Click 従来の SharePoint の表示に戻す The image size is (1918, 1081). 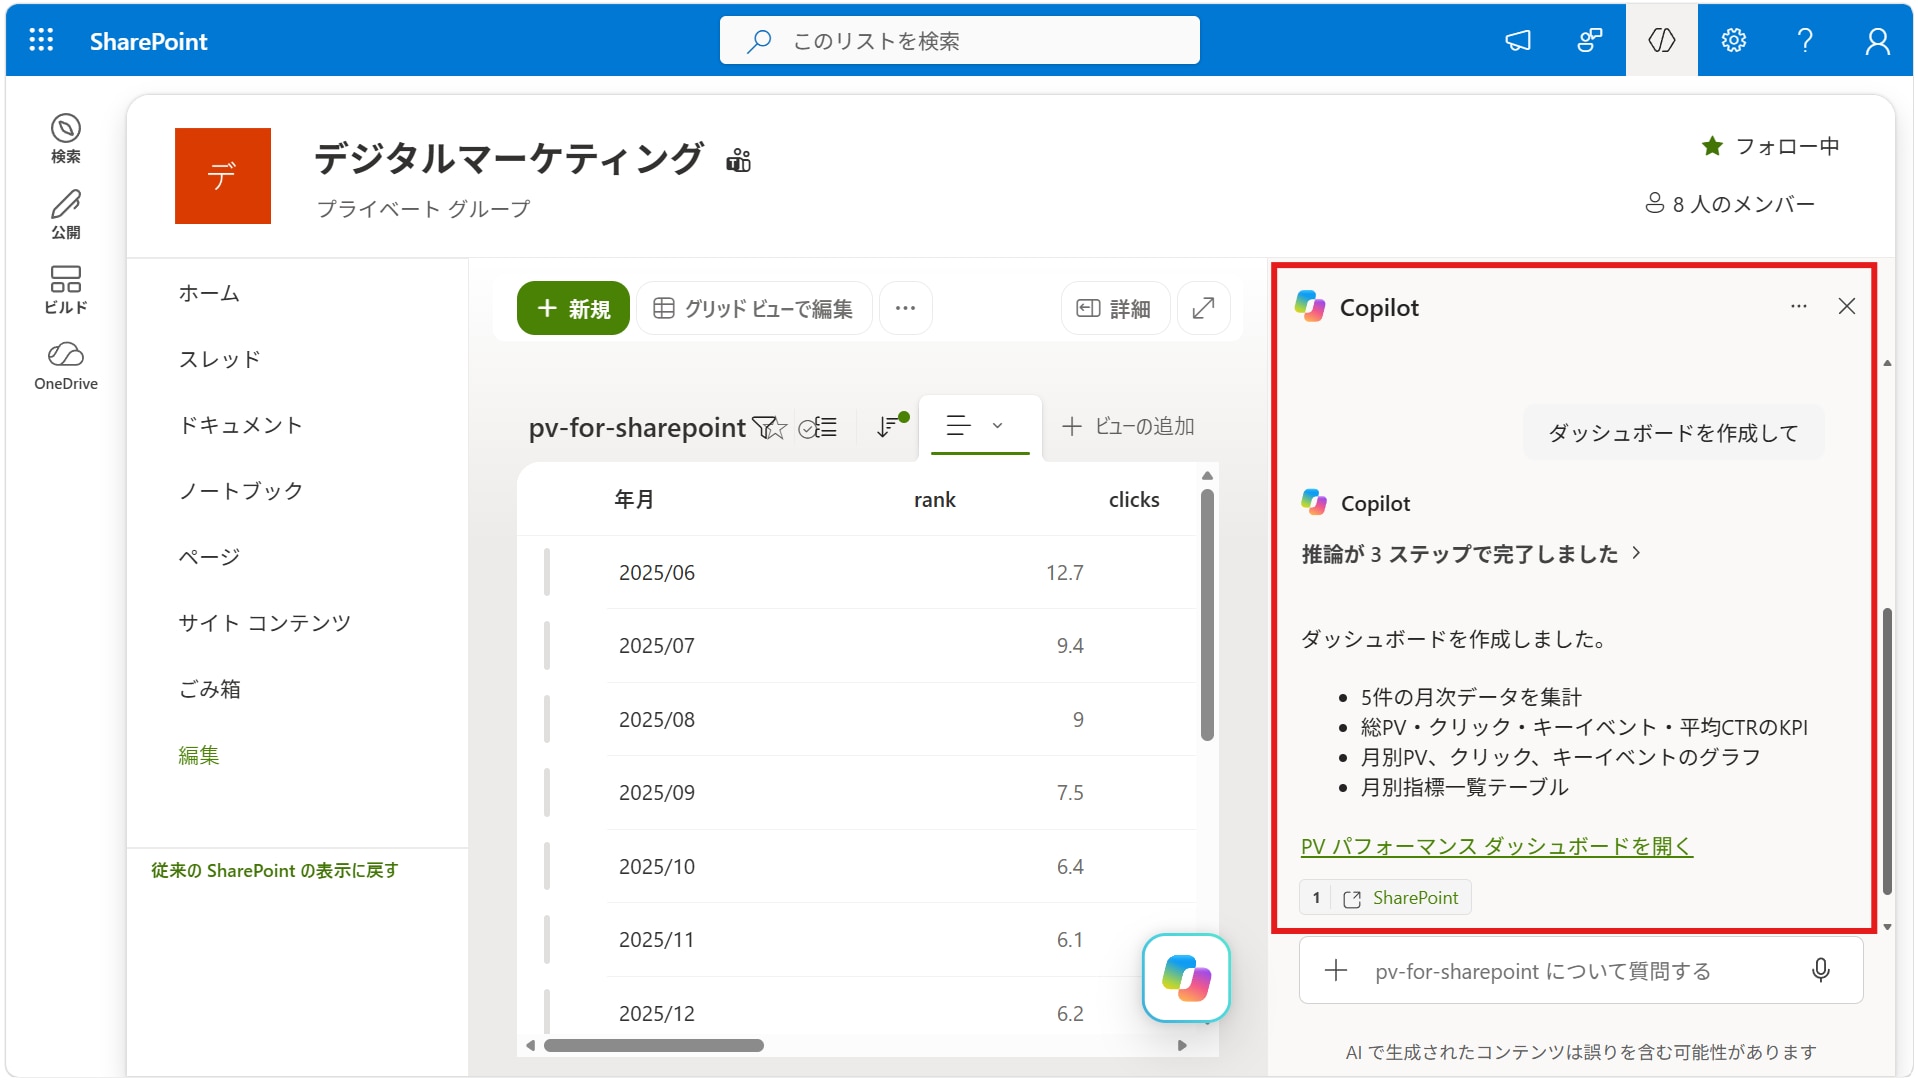(275, 871)
